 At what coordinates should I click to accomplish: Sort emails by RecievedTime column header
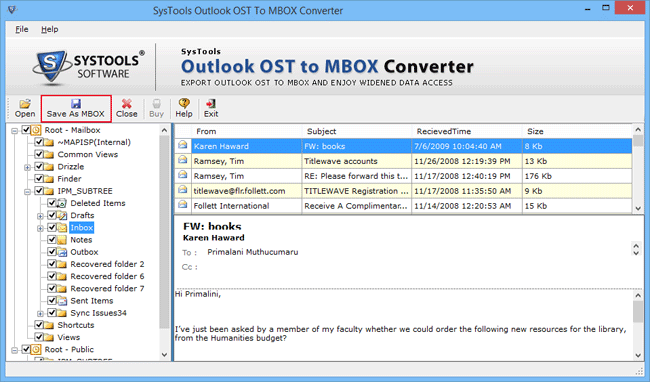click(467, 131)
